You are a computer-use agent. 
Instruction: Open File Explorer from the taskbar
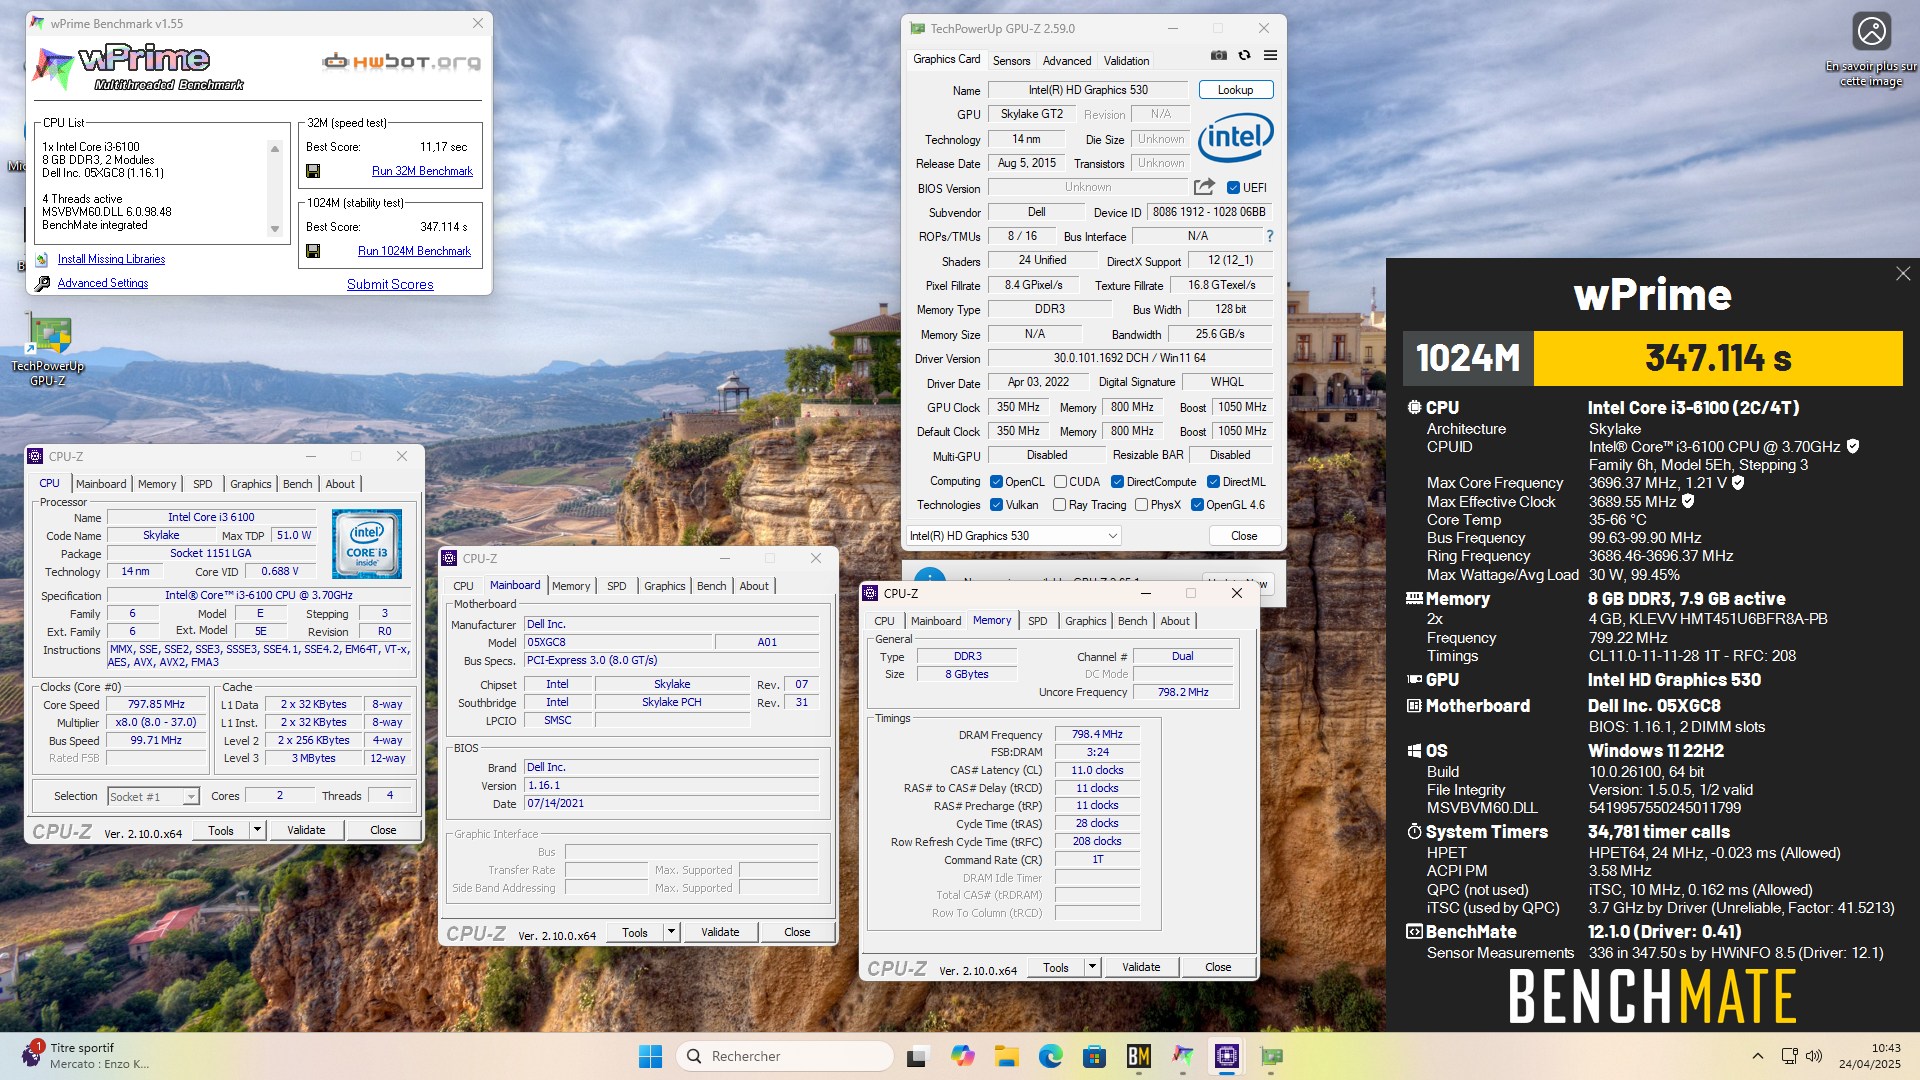pos(1006,1056)
